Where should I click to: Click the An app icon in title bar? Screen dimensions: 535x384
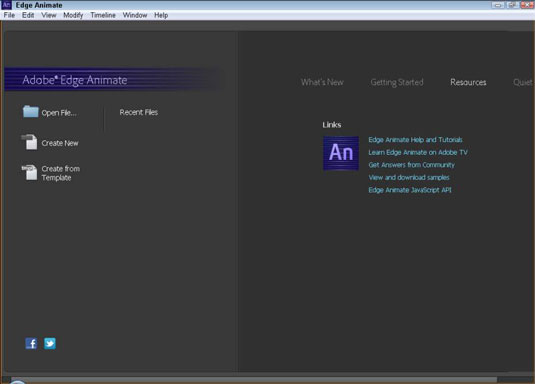tap(6, 5)
